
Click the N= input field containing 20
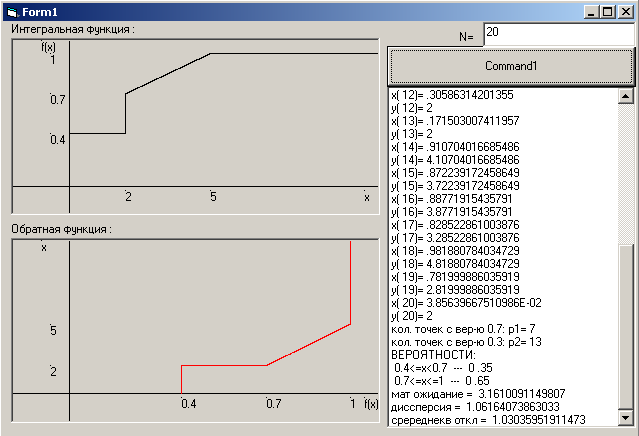click(x=558, y=33)
